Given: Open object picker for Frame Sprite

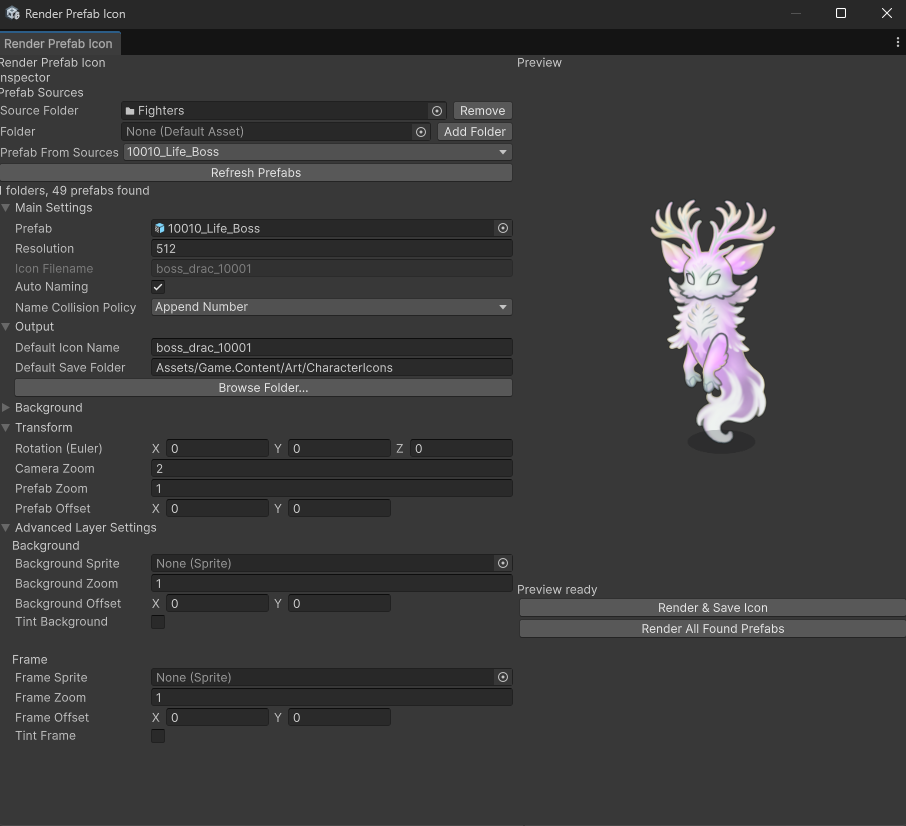Looking at the screenshot, I should 503,677.
